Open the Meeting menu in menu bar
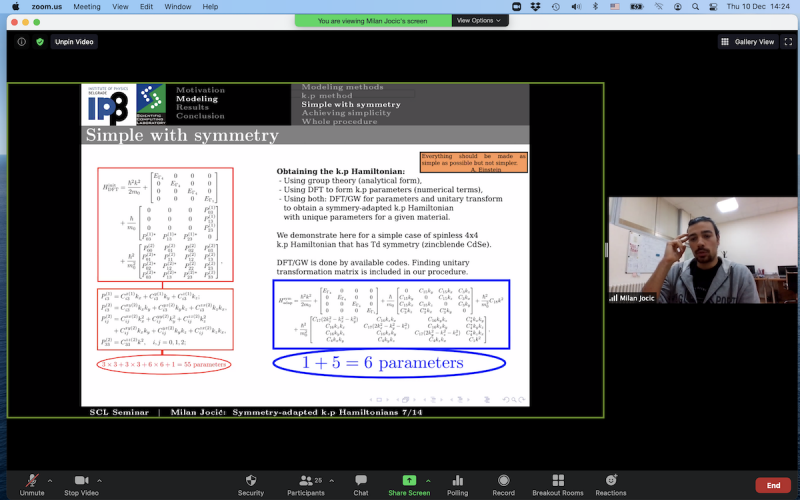Screen dimensions: 800x500 coord(87,6)
